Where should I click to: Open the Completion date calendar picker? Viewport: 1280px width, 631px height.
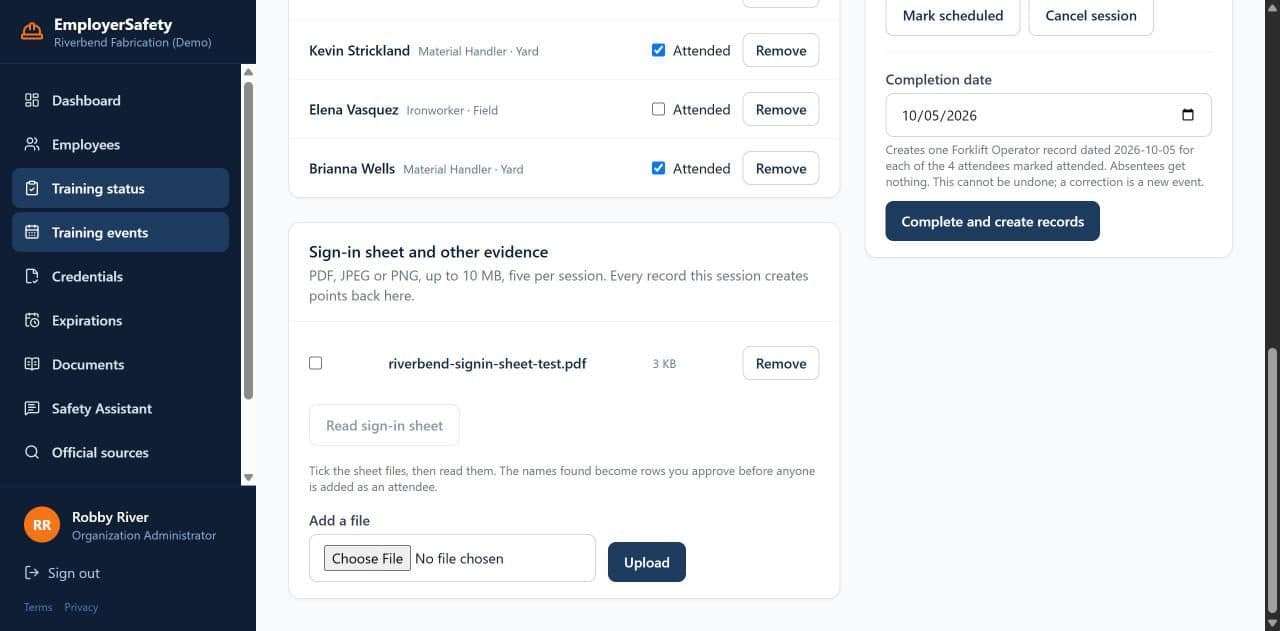1188,115
